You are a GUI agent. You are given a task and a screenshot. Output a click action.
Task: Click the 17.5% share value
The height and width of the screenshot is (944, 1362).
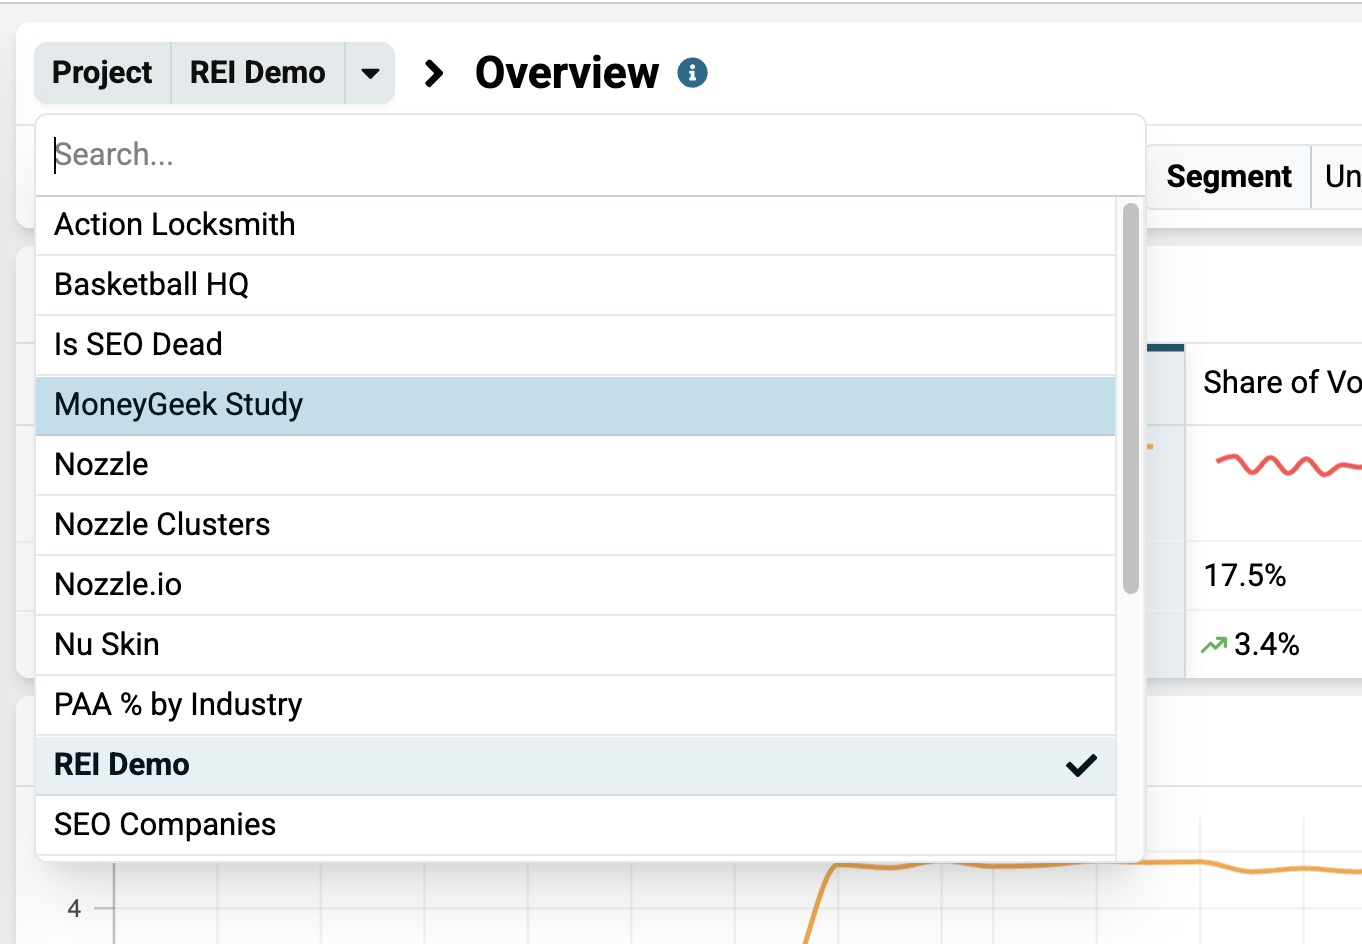click(1245, 575)
